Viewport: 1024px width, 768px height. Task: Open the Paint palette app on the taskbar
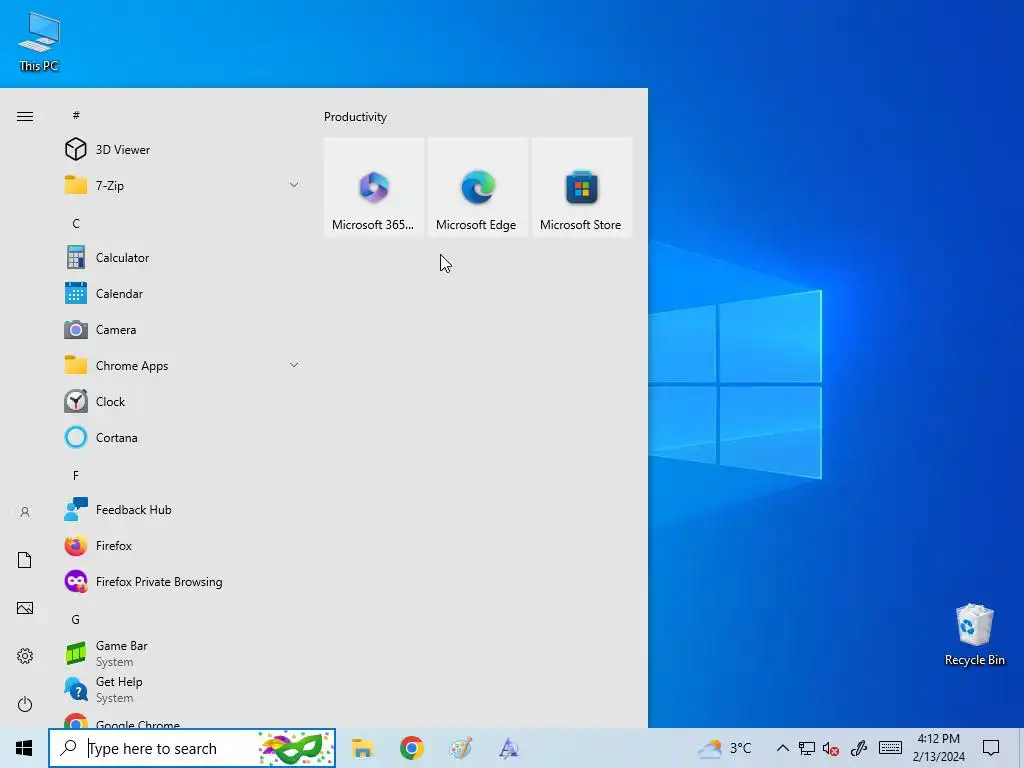tap(460, 748)
